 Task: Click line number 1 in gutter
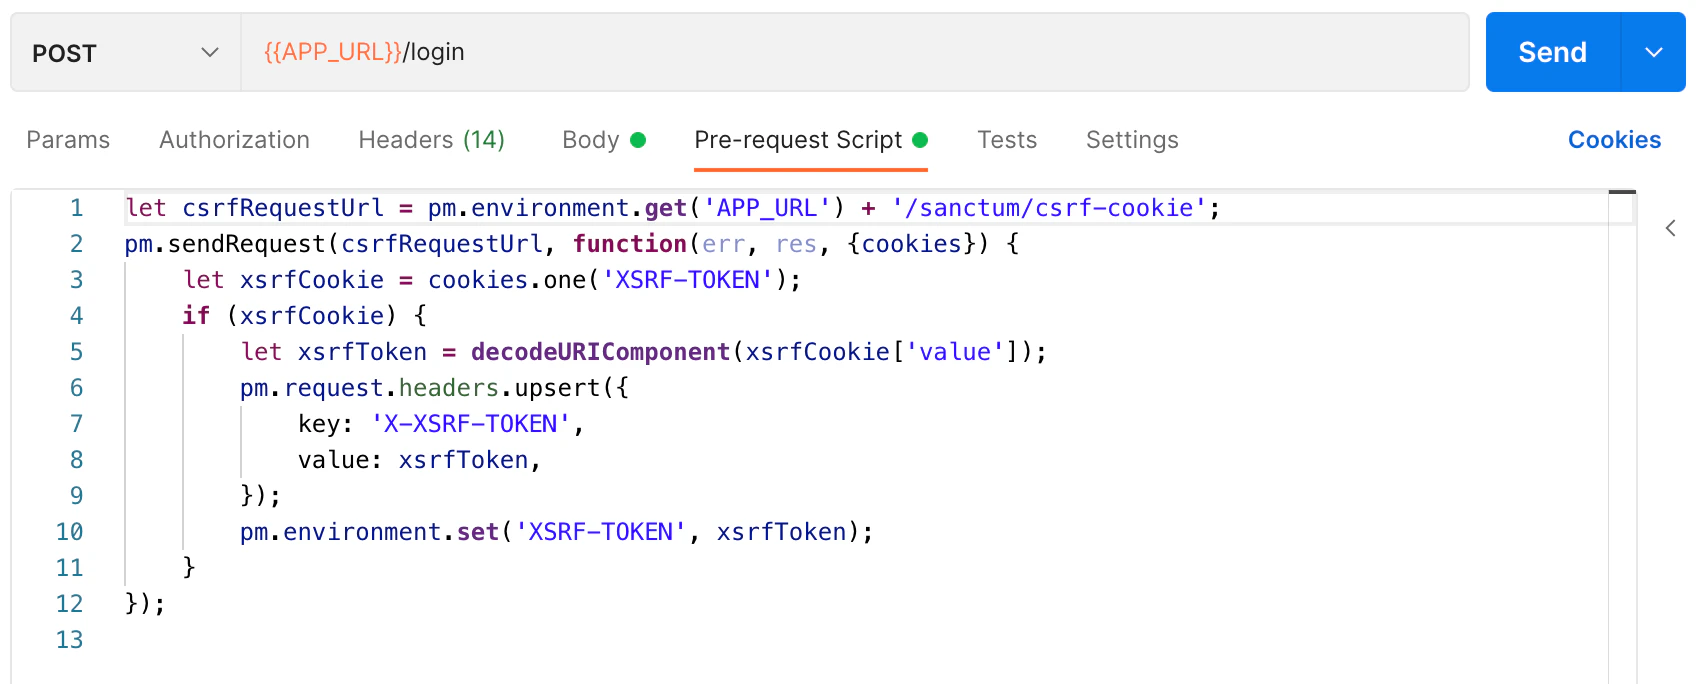[x=76, y=208]
